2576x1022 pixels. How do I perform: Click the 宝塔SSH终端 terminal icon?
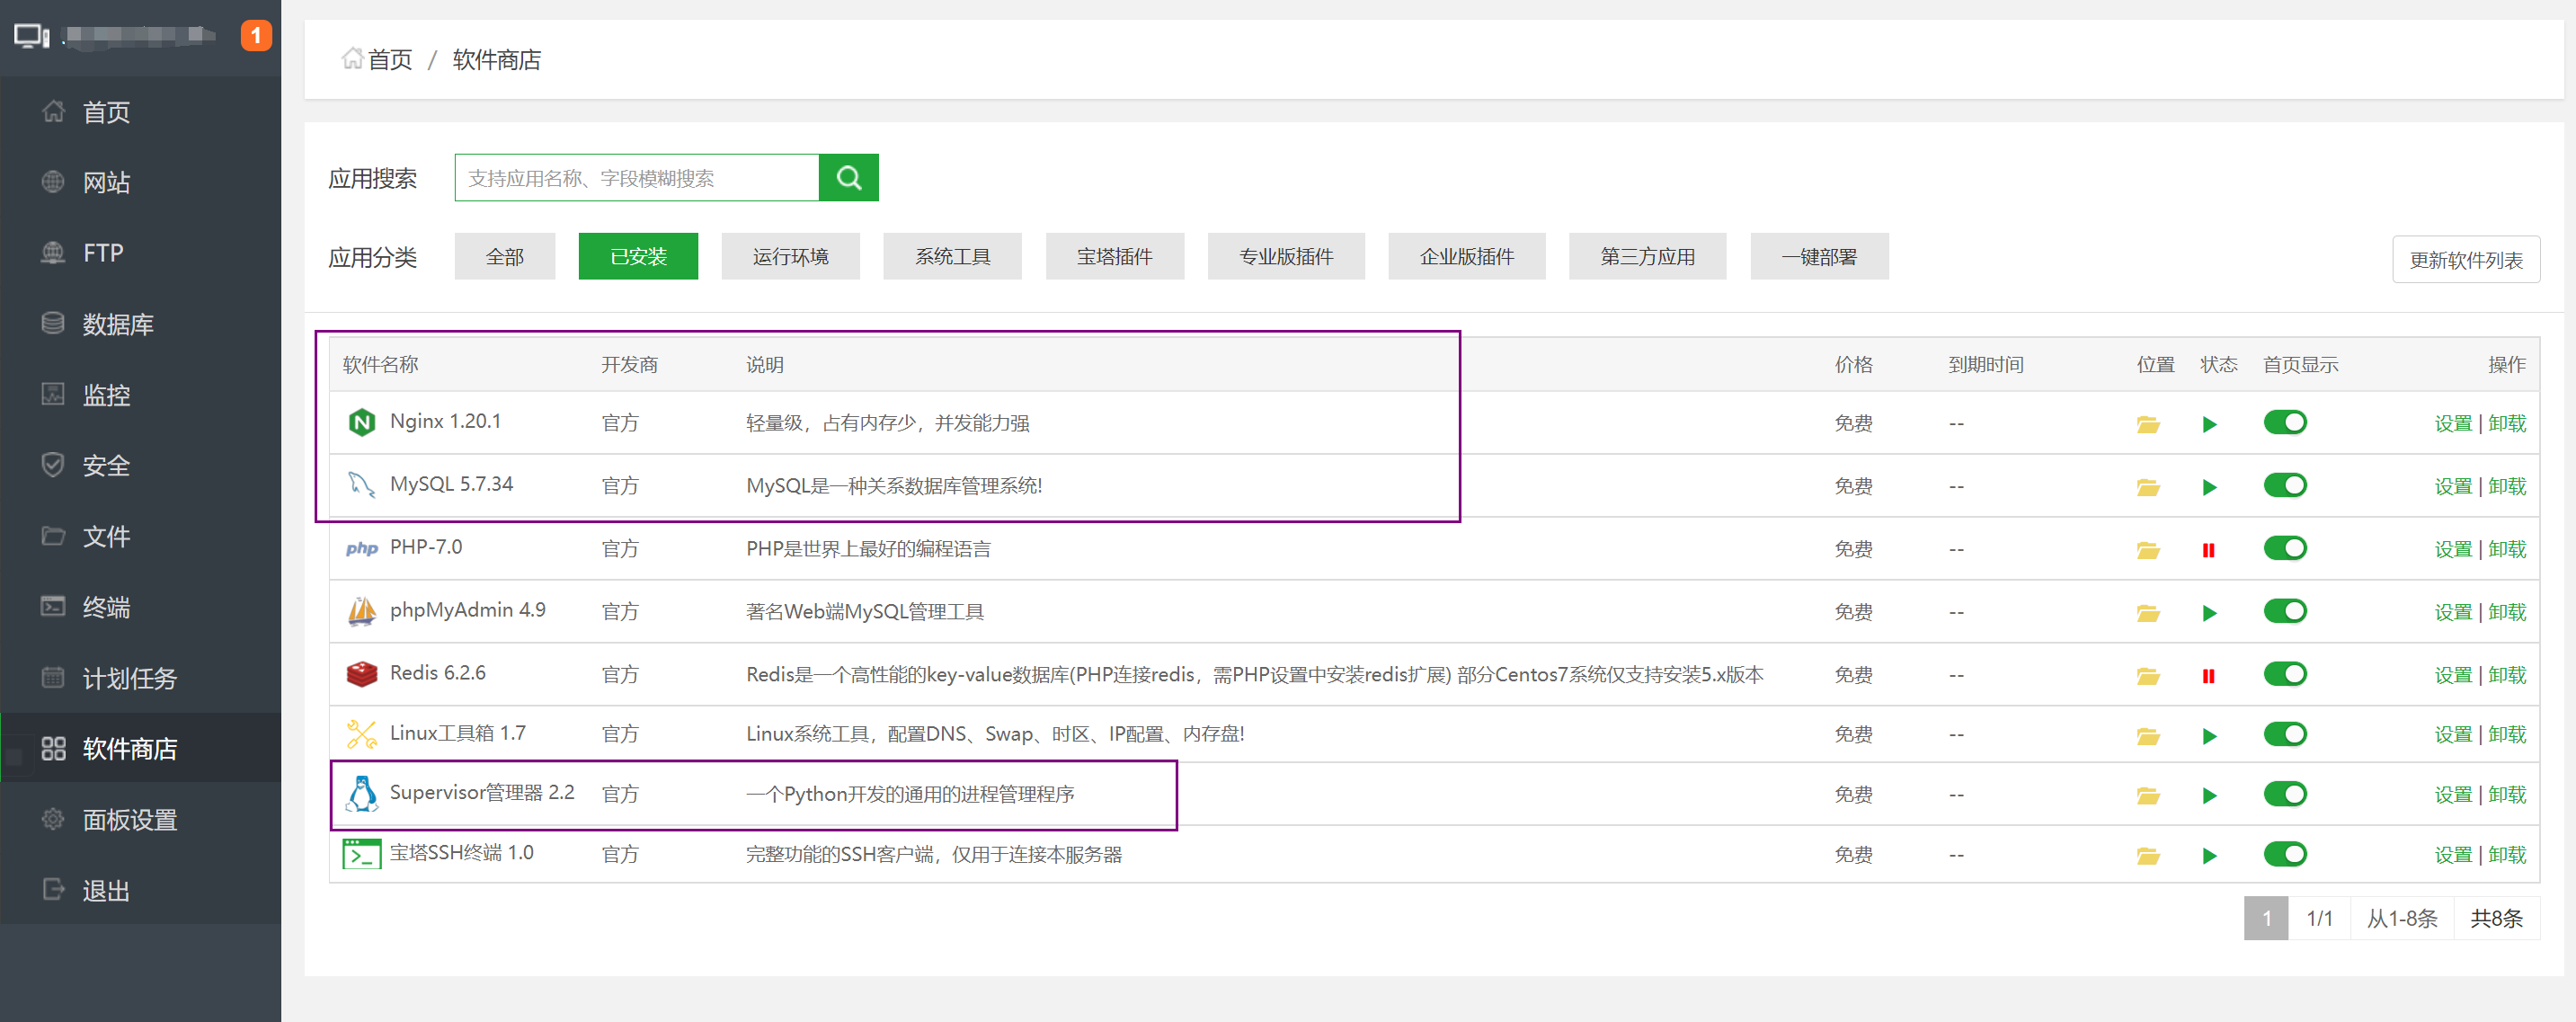point(361,854)
